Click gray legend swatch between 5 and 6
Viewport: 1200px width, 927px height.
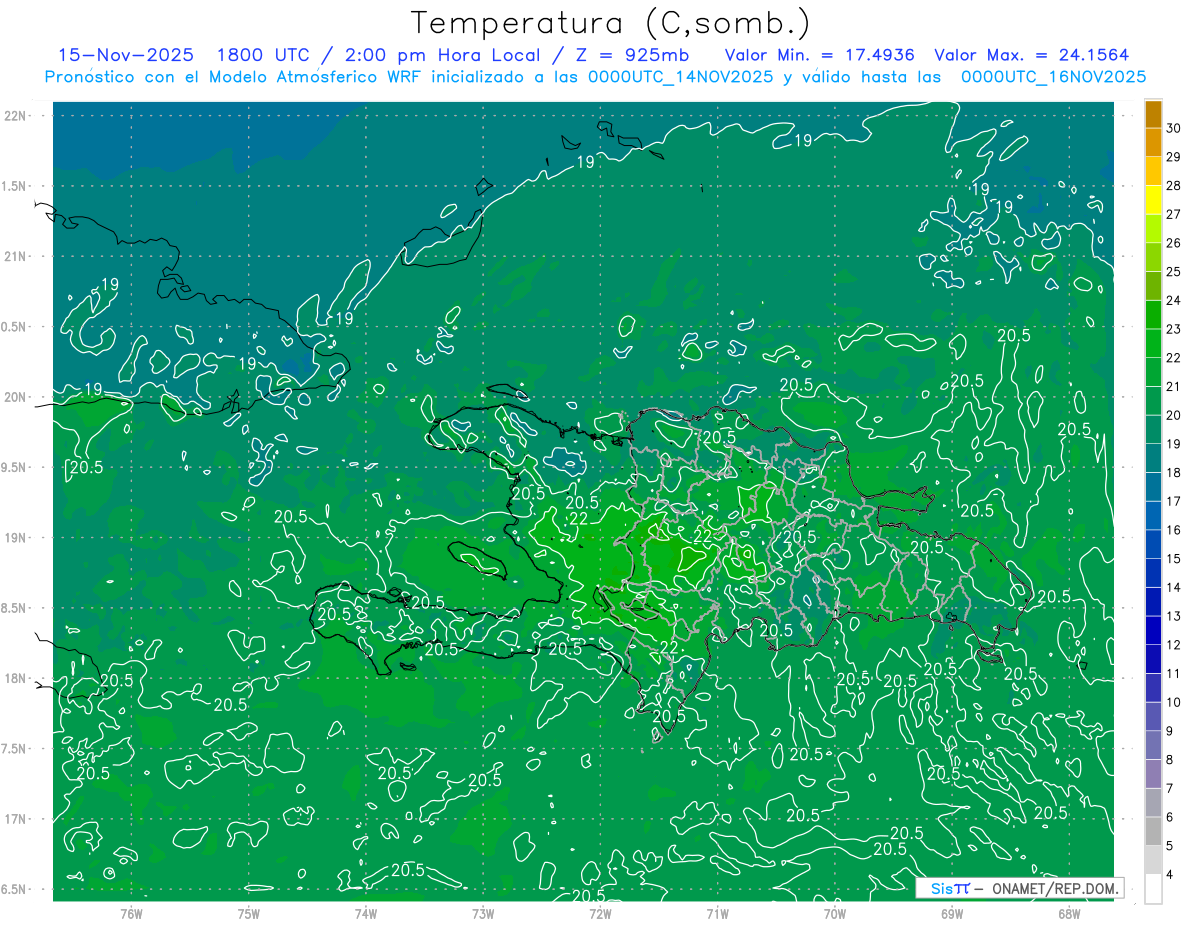(1153, 832)
